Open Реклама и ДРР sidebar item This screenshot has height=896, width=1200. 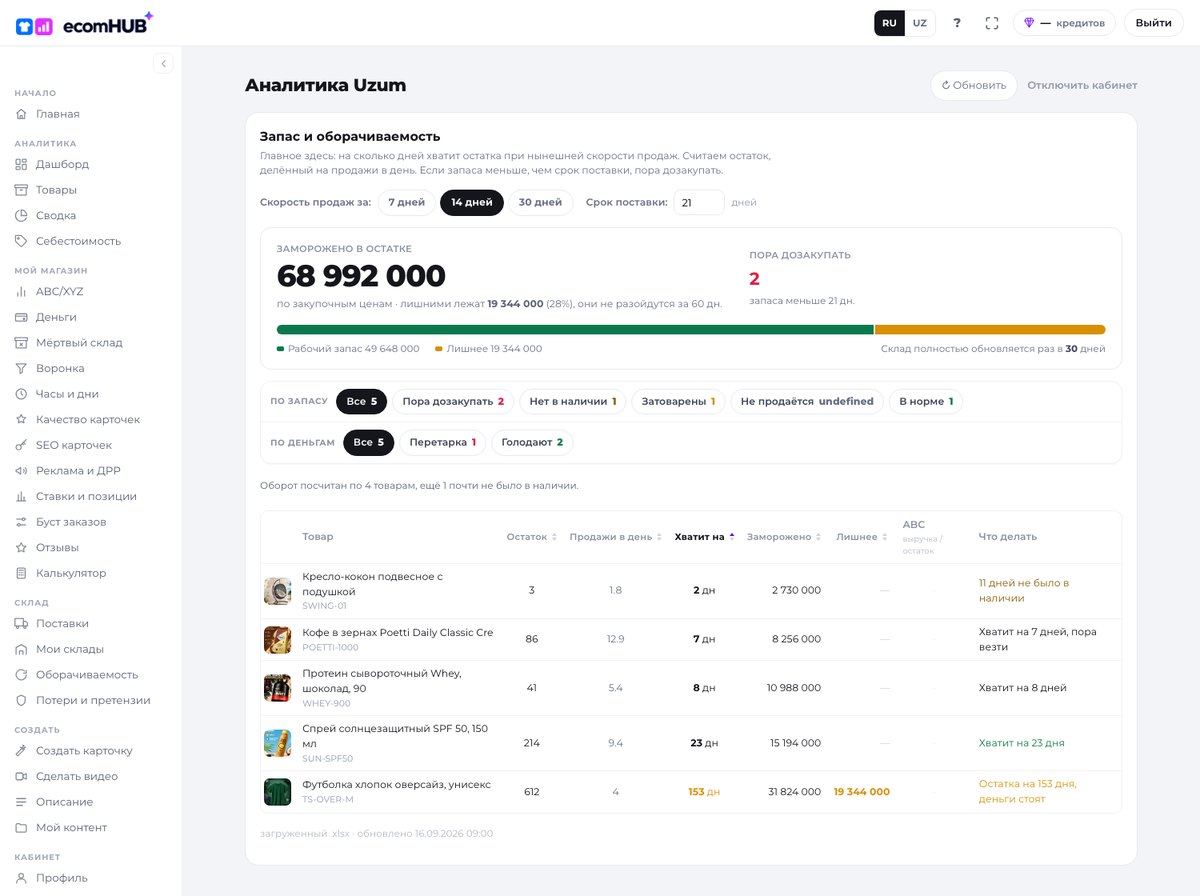pyautogui.click(x=76, y=471)
